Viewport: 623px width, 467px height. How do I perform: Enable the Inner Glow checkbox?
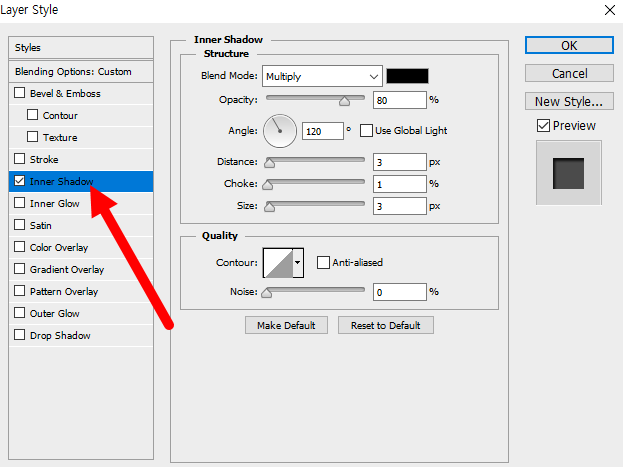19,203
